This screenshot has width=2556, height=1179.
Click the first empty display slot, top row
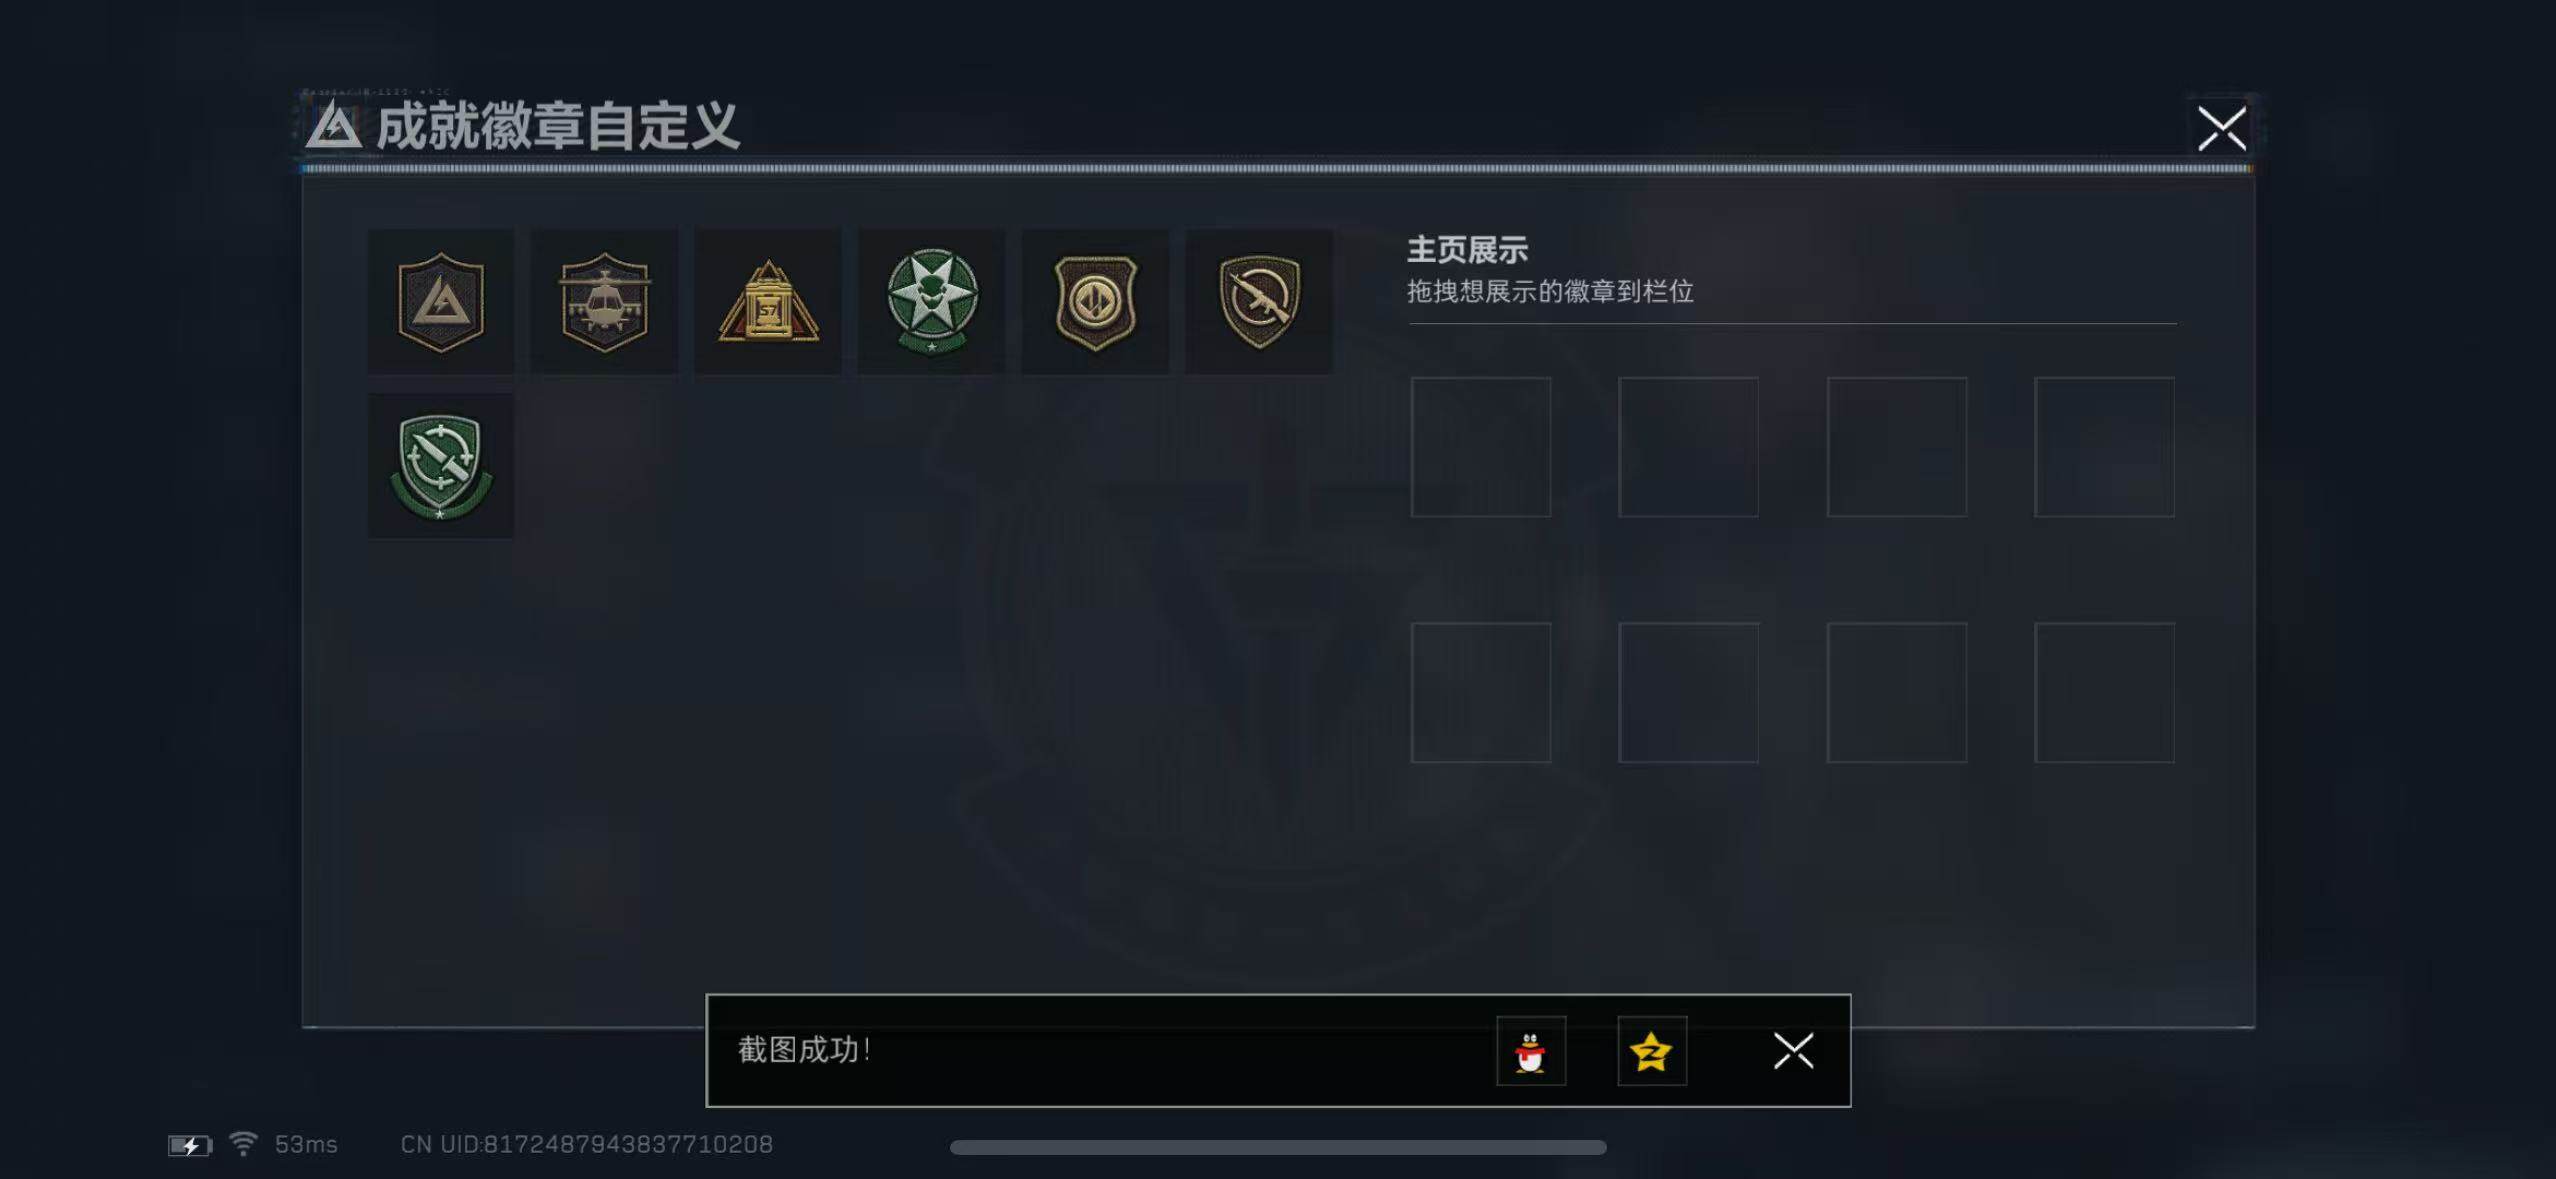1481,447
